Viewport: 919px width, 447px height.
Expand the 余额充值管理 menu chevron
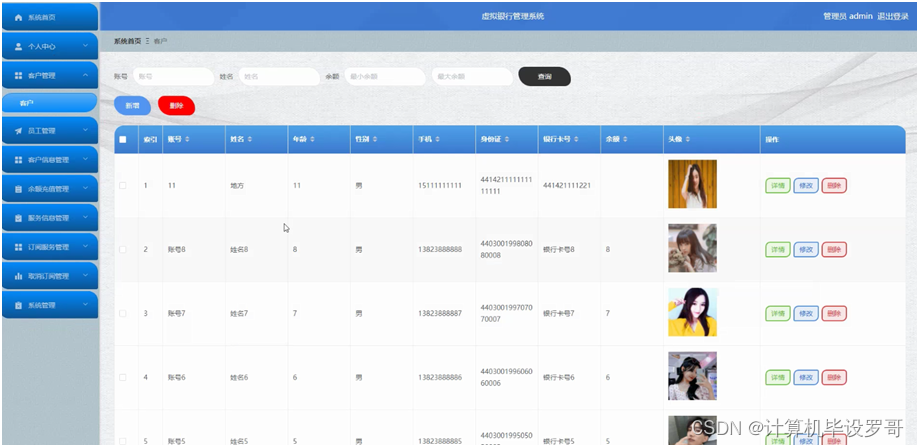pyautogui.click(x=86, y=189)
